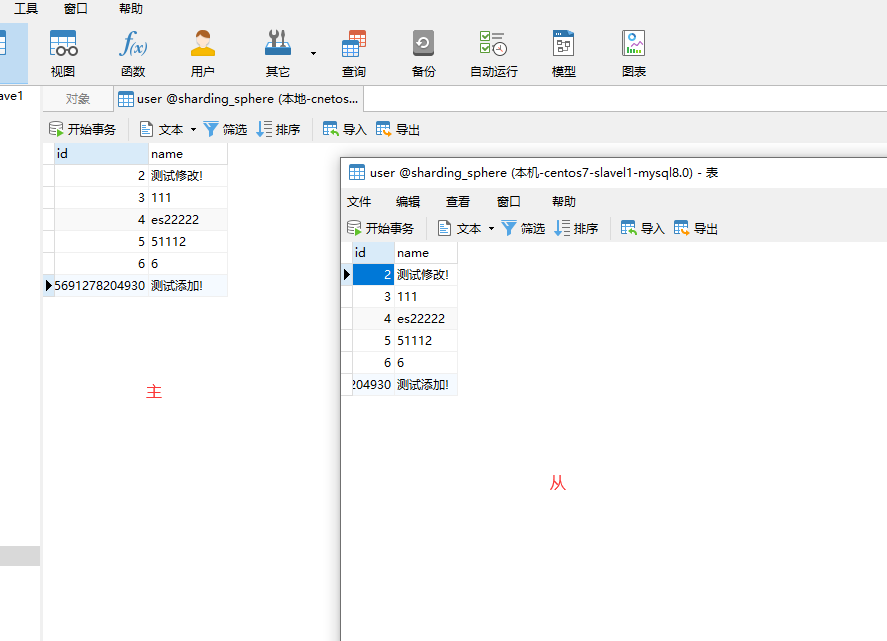Open 帮助 menu in slave window
This screenshot has height=641, width=887.
tap(563, 201)
